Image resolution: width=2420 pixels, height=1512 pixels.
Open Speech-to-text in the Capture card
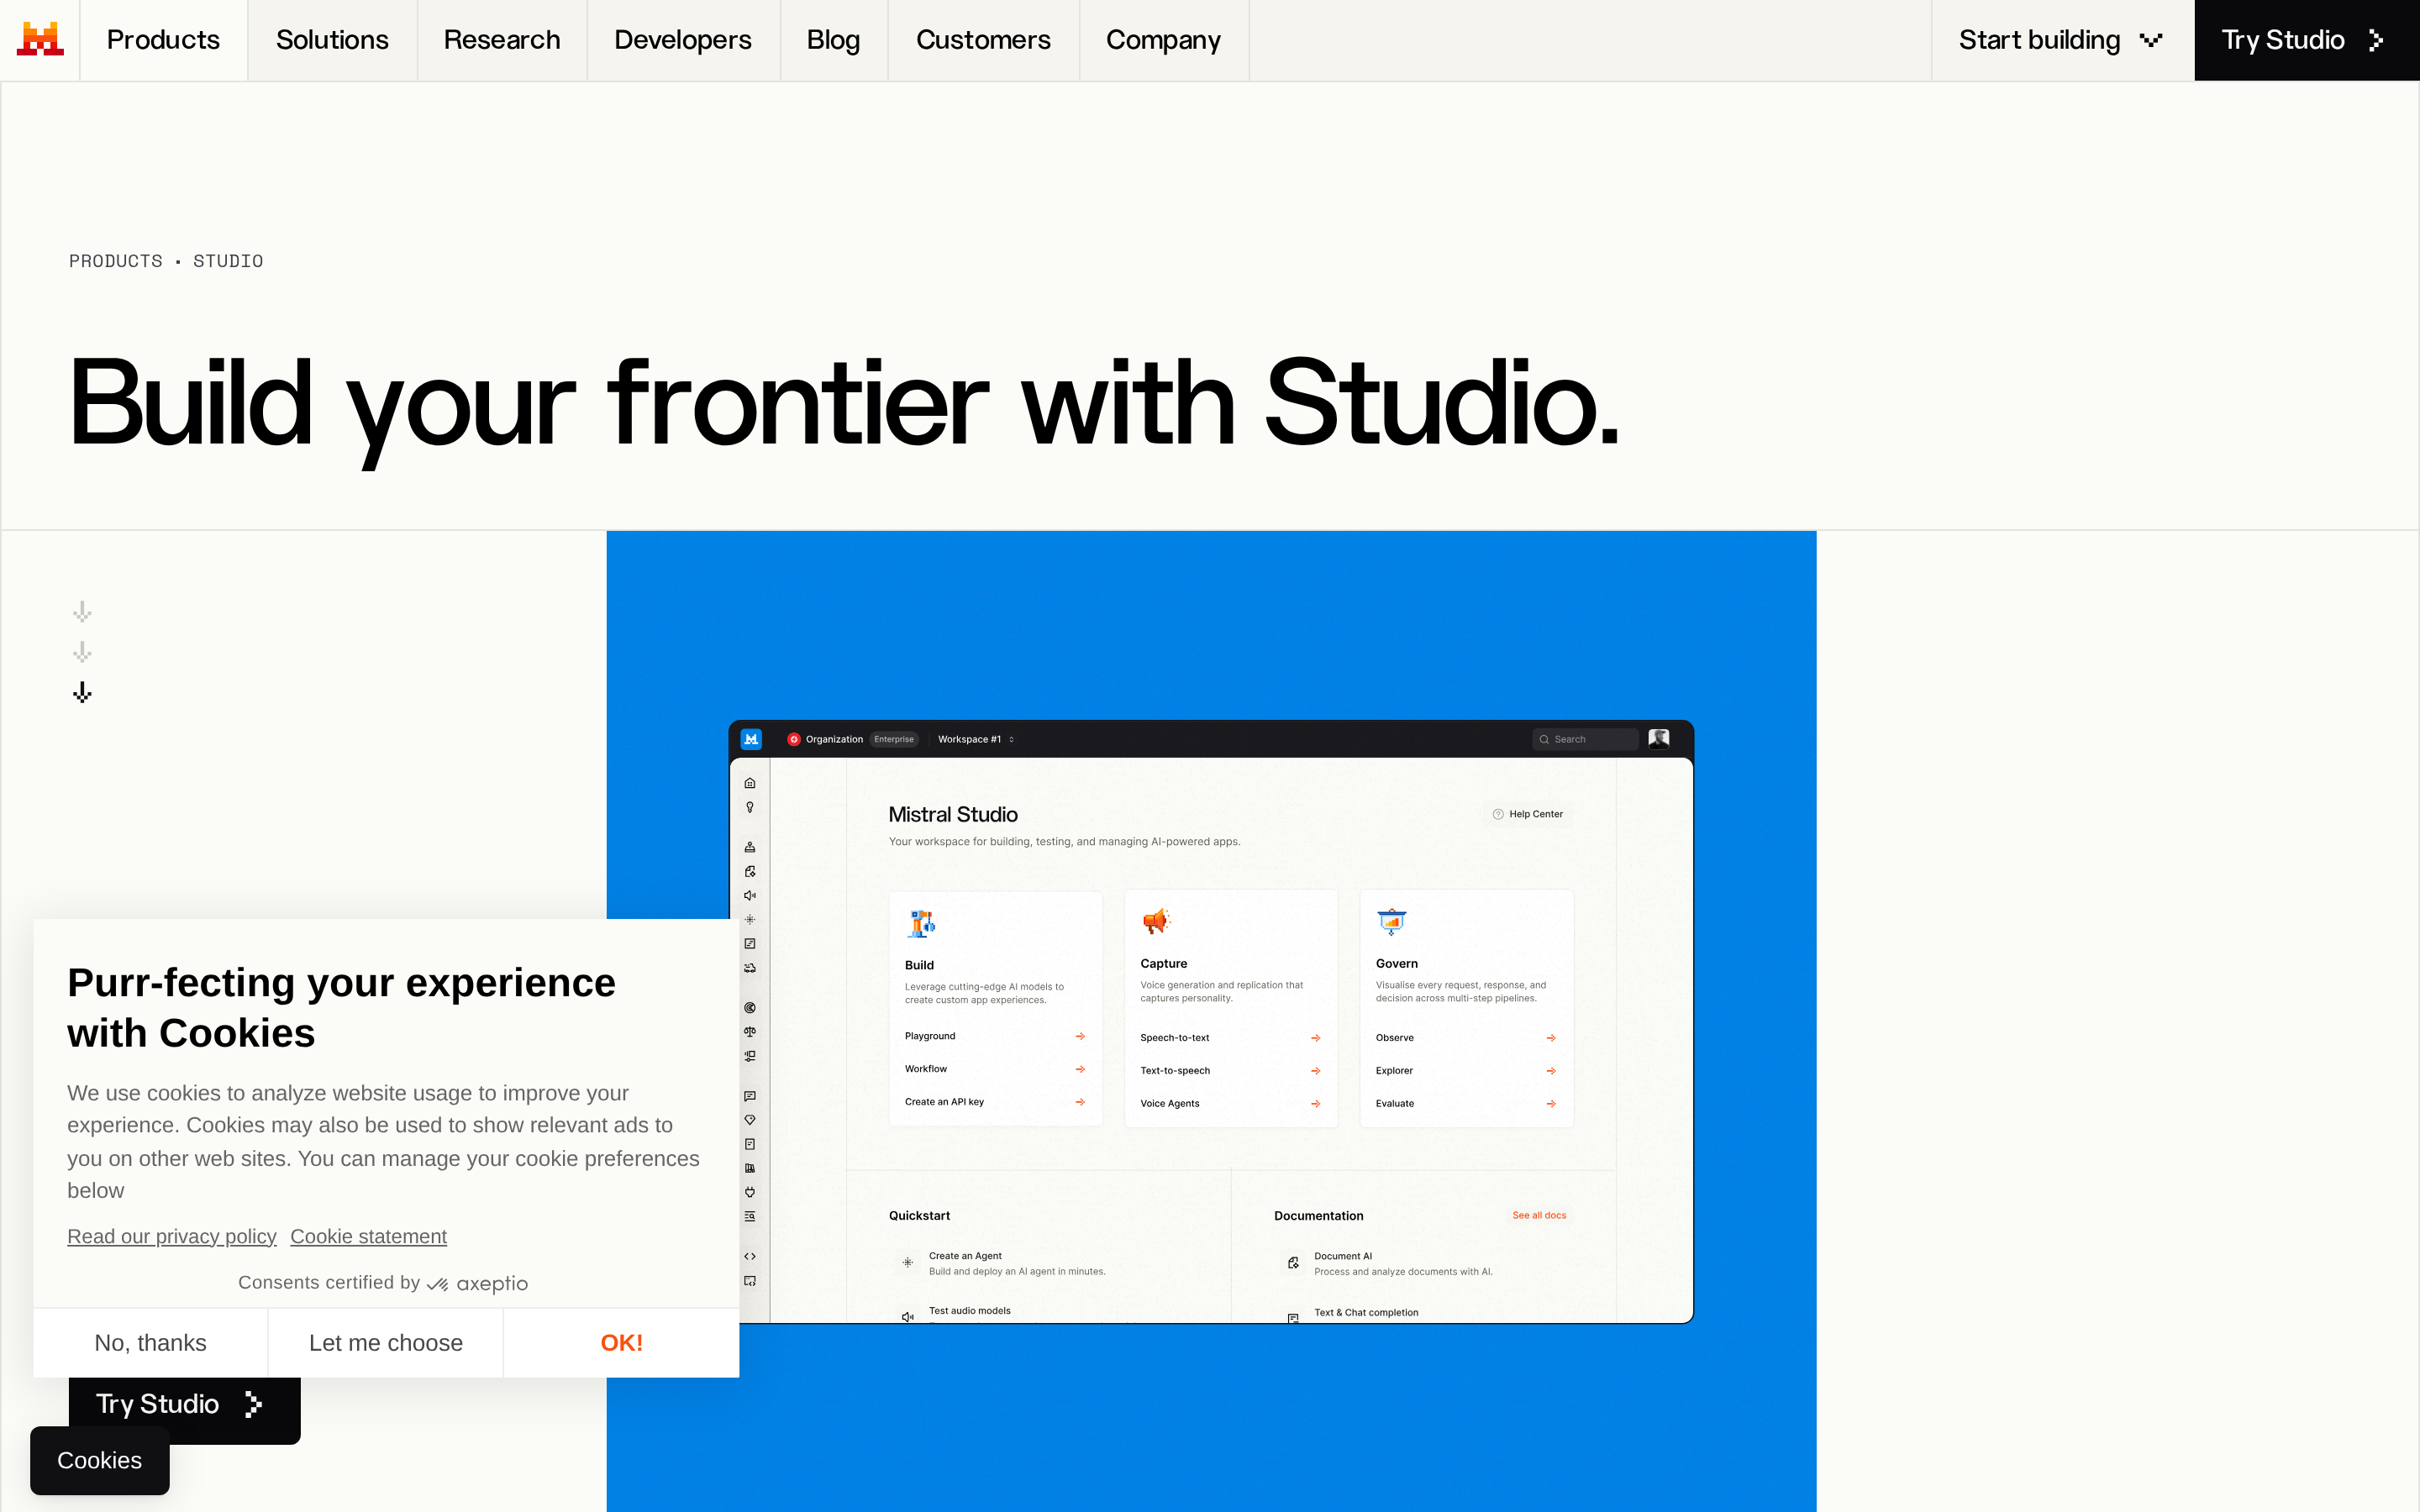click(x=1230, y=1038)
